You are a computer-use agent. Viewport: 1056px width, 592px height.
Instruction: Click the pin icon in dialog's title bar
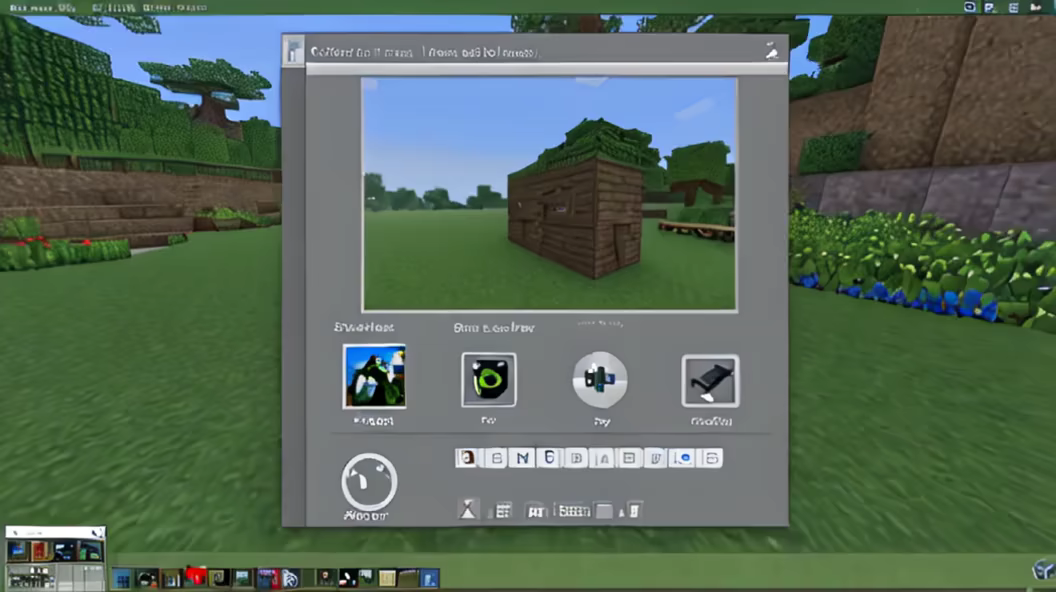coord(772,51)
